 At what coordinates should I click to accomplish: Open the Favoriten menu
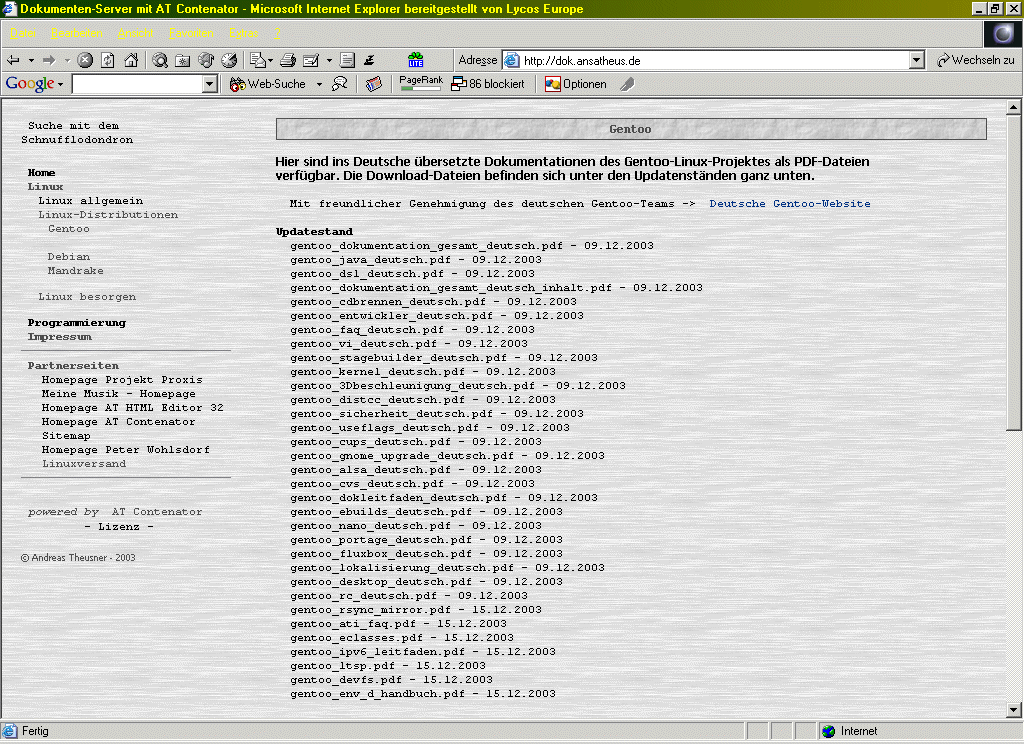point(191,33)
